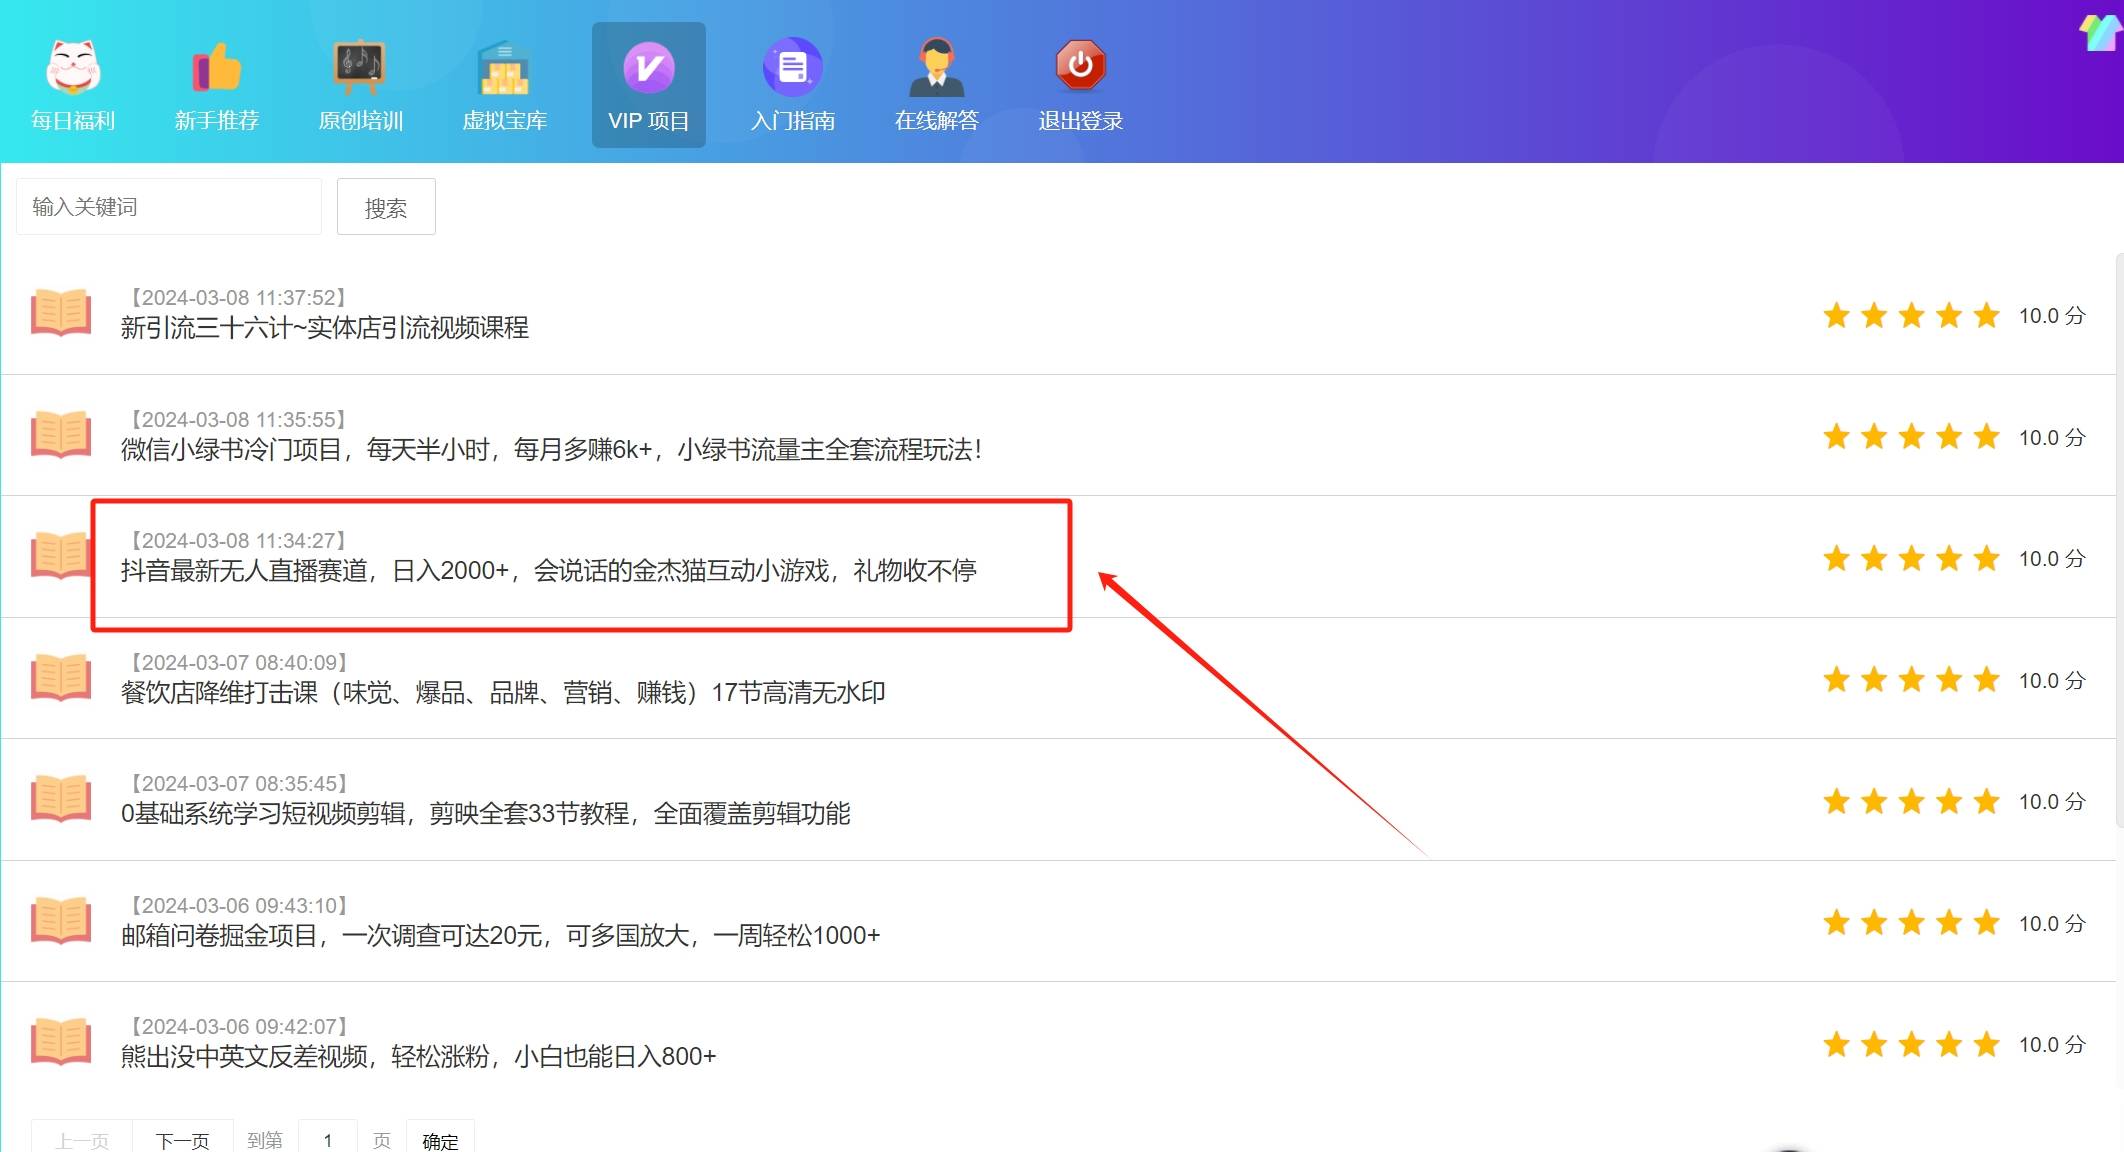Click timestamp 2024-03-07 08:35:45
This screenshot has width=2124, height=1152.
point(239,784)
